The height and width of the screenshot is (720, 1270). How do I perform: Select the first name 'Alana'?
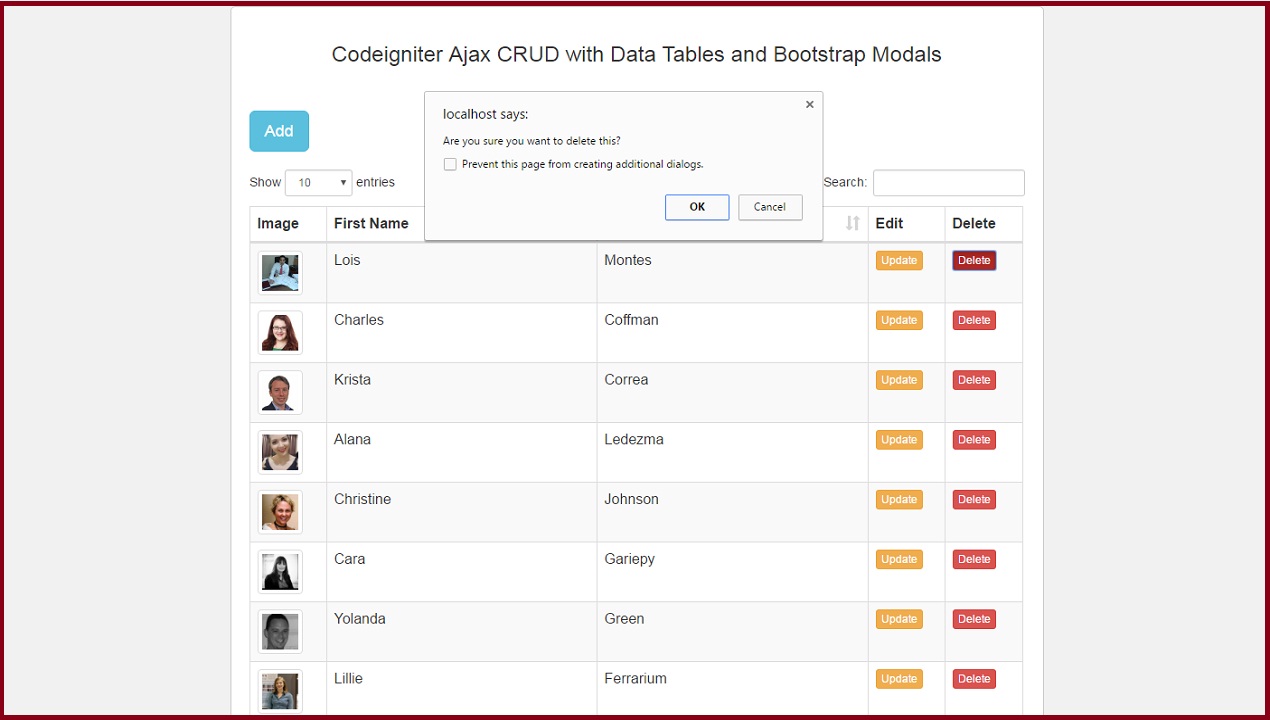352,439
